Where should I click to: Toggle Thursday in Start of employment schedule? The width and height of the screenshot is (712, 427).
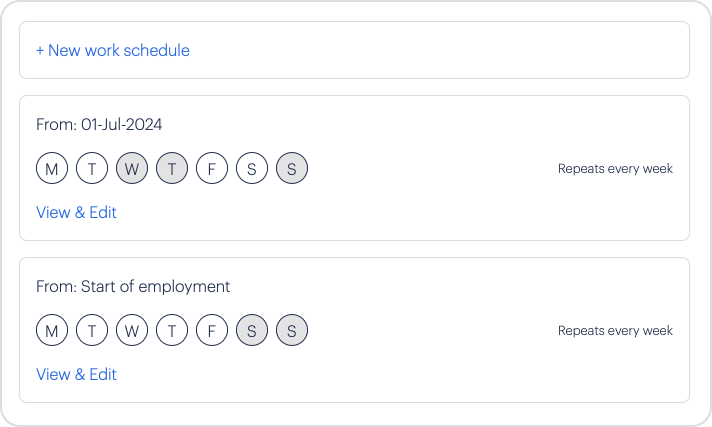tap(172, 330)
